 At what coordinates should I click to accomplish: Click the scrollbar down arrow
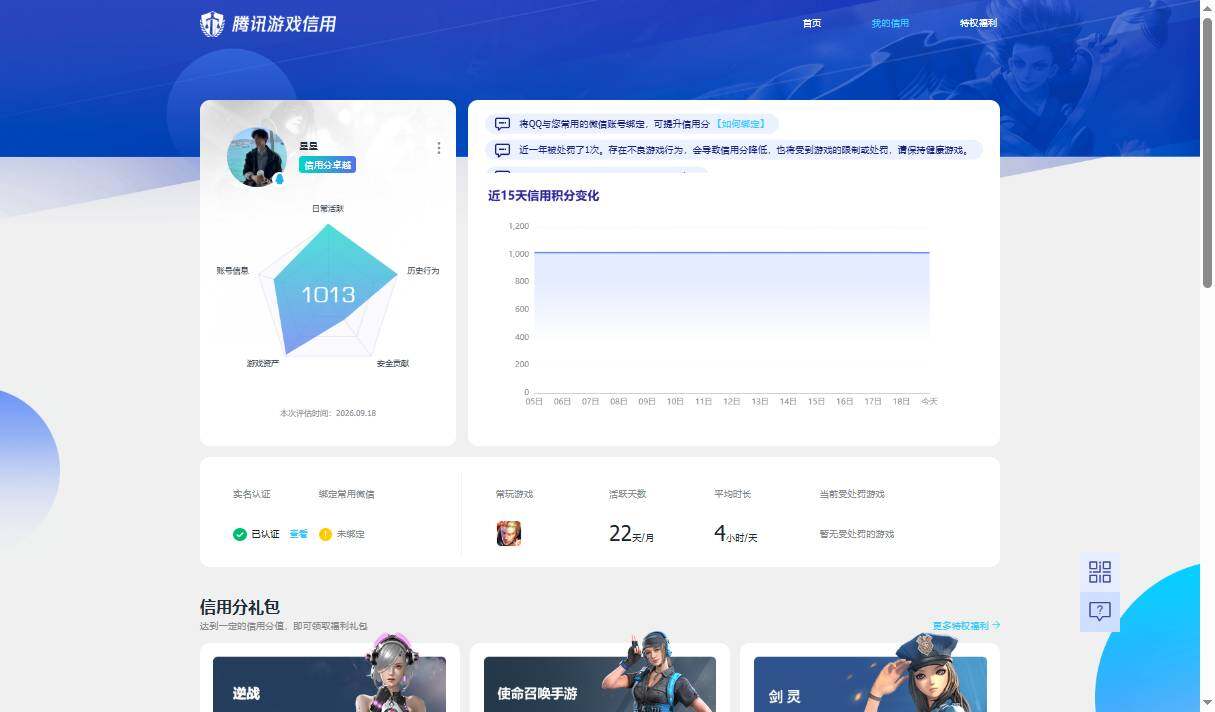click(x=1207, y=704)
